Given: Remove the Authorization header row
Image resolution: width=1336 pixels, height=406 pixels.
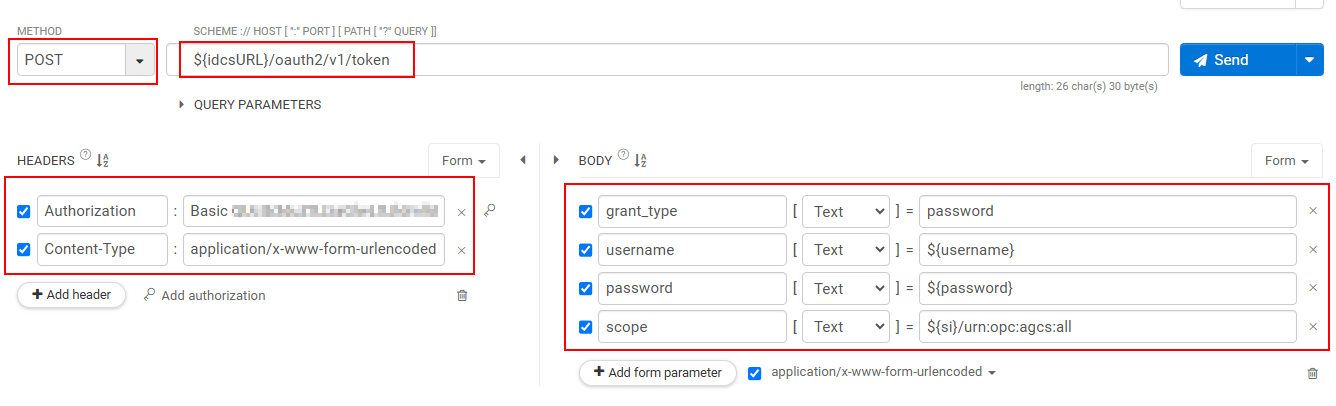Looking at the screenshot, I should [462, 212].
